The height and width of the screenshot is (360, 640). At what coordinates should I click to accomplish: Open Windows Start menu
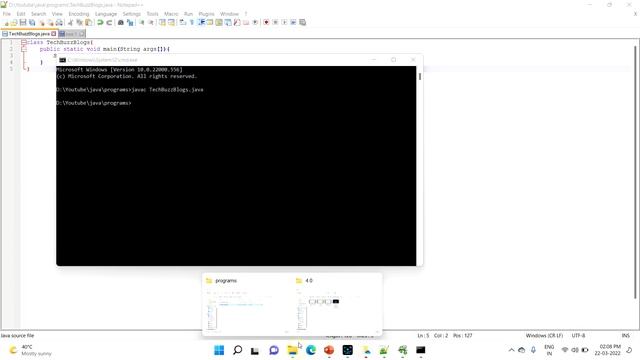tap(219, 350)
